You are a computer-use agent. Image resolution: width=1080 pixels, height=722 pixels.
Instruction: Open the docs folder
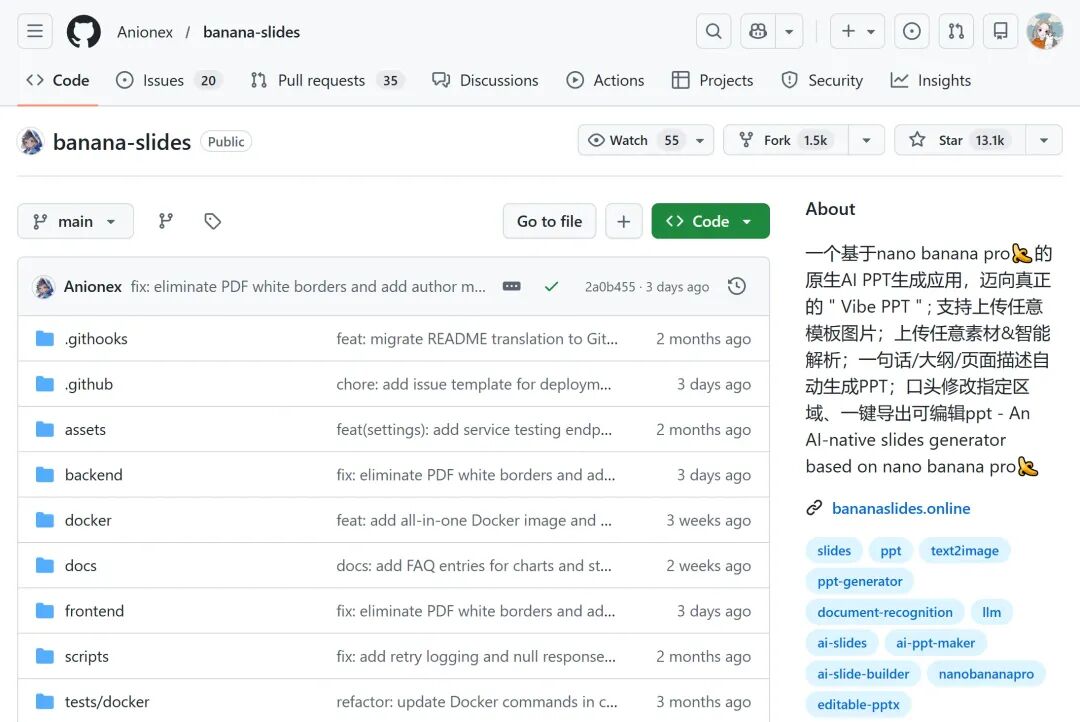click(81, 566)
